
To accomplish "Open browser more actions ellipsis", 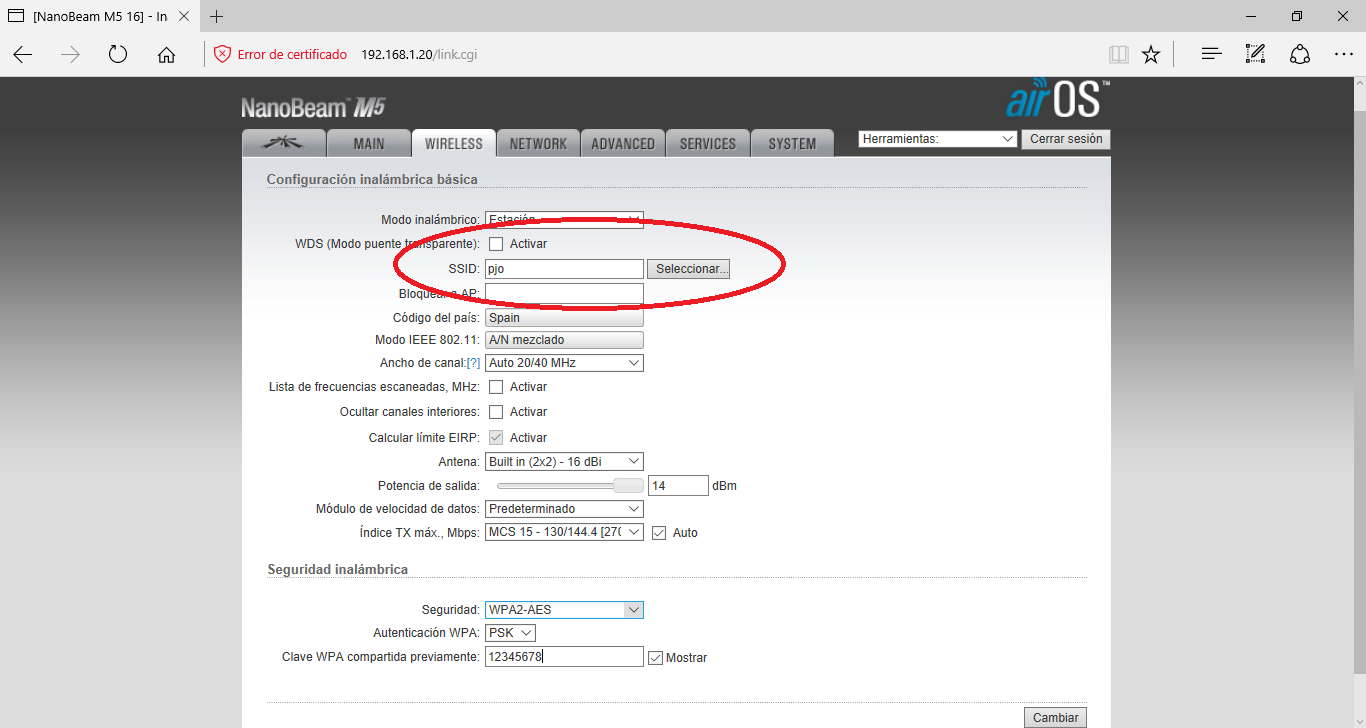I will click(1344, 54).
